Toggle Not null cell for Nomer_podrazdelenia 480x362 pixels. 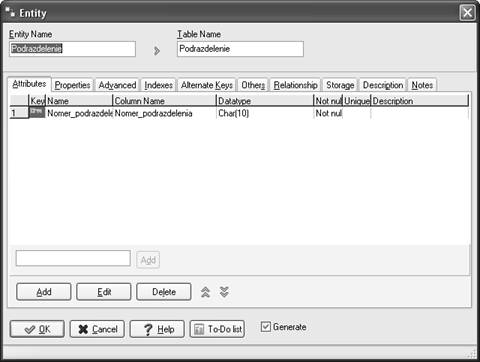[328, 113]
